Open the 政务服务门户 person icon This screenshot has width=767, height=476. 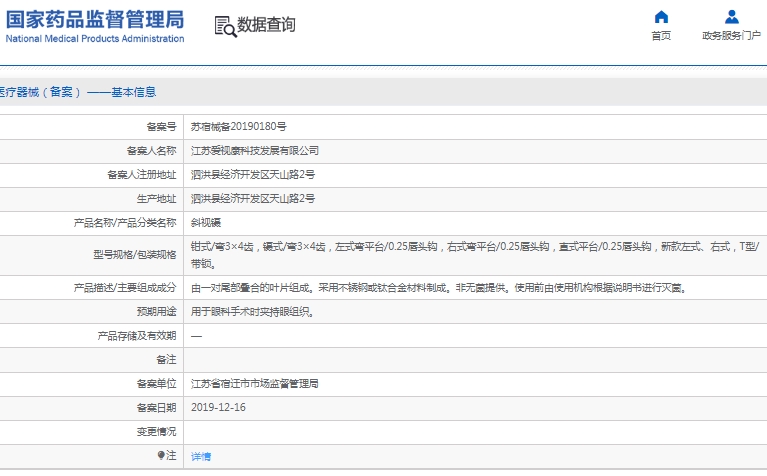731,17
